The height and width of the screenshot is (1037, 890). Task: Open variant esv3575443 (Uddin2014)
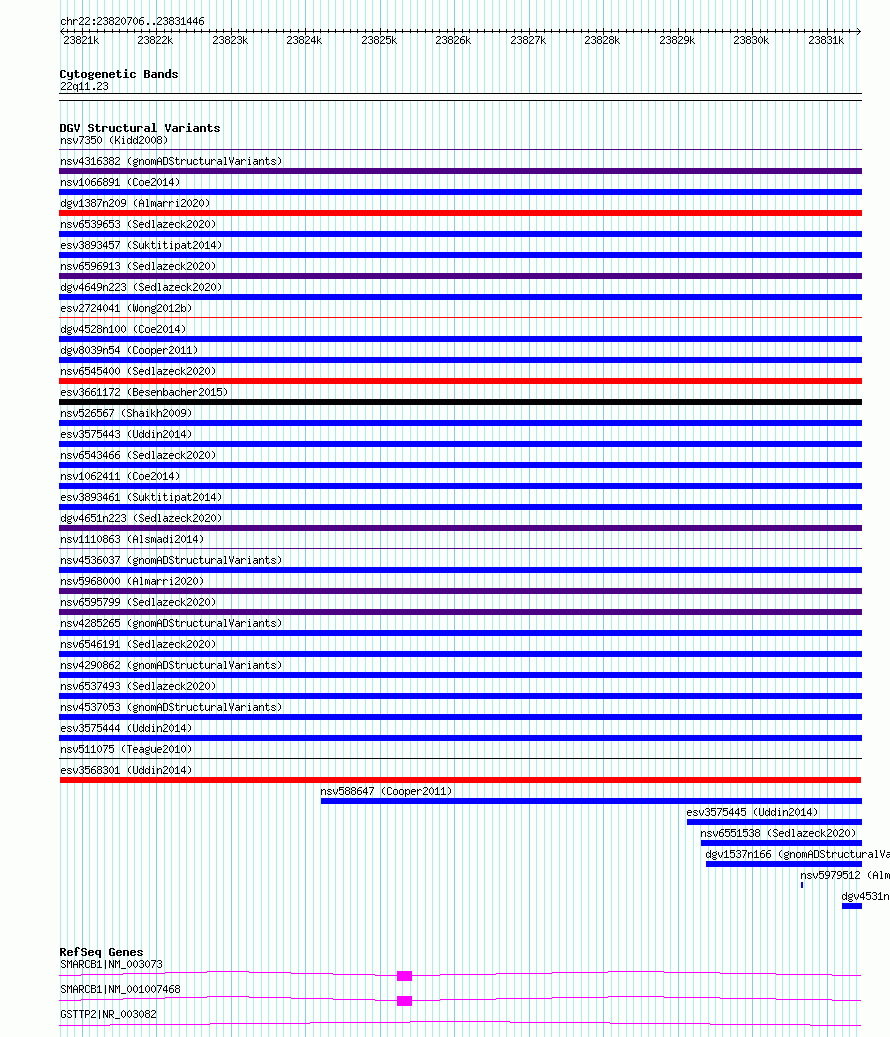tap(126, 435)
